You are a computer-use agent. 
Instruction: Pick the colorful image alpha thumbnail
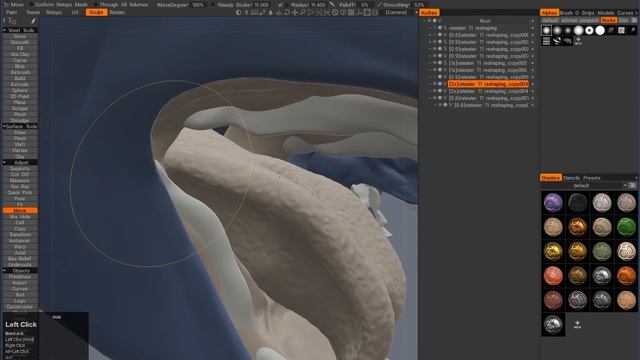coord(621,30)
